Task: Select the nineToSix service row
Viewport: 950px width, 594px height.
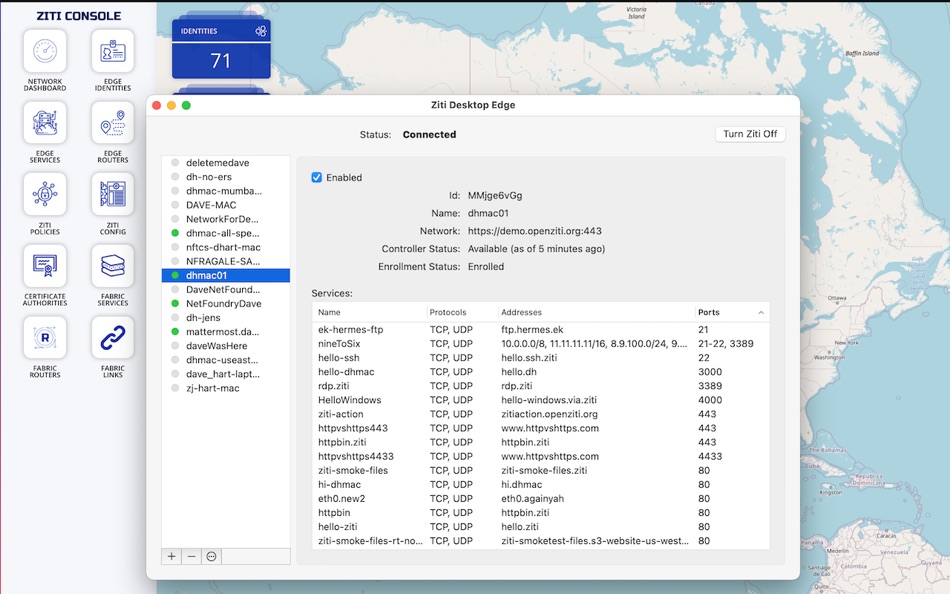Action: pos(541,344)
